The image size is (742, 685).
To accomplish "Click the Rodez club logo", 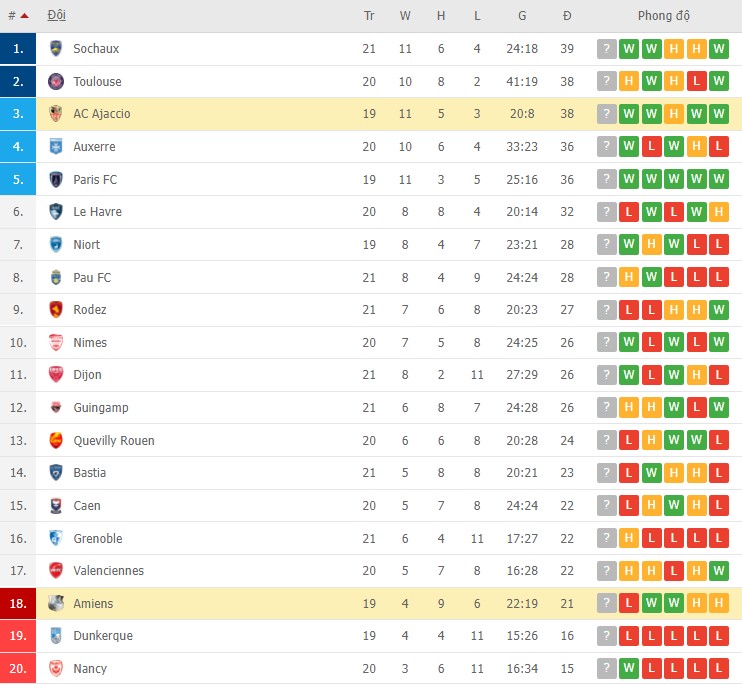I will click(x=56, y=310).
